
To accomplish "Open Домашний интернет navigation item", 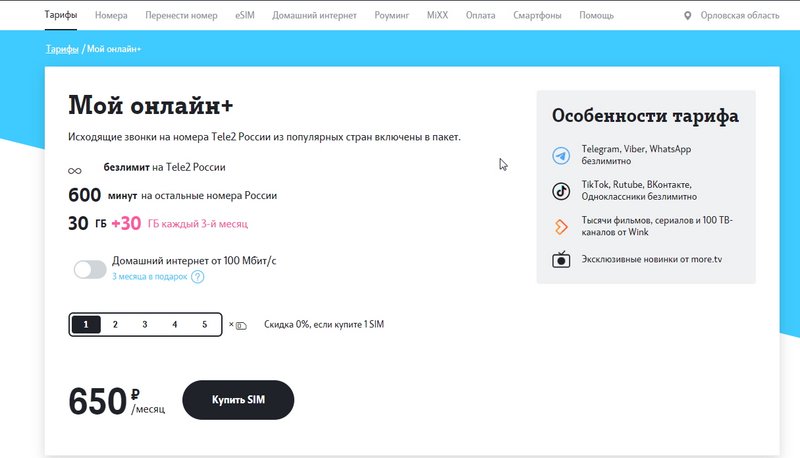I will [314, 15].
